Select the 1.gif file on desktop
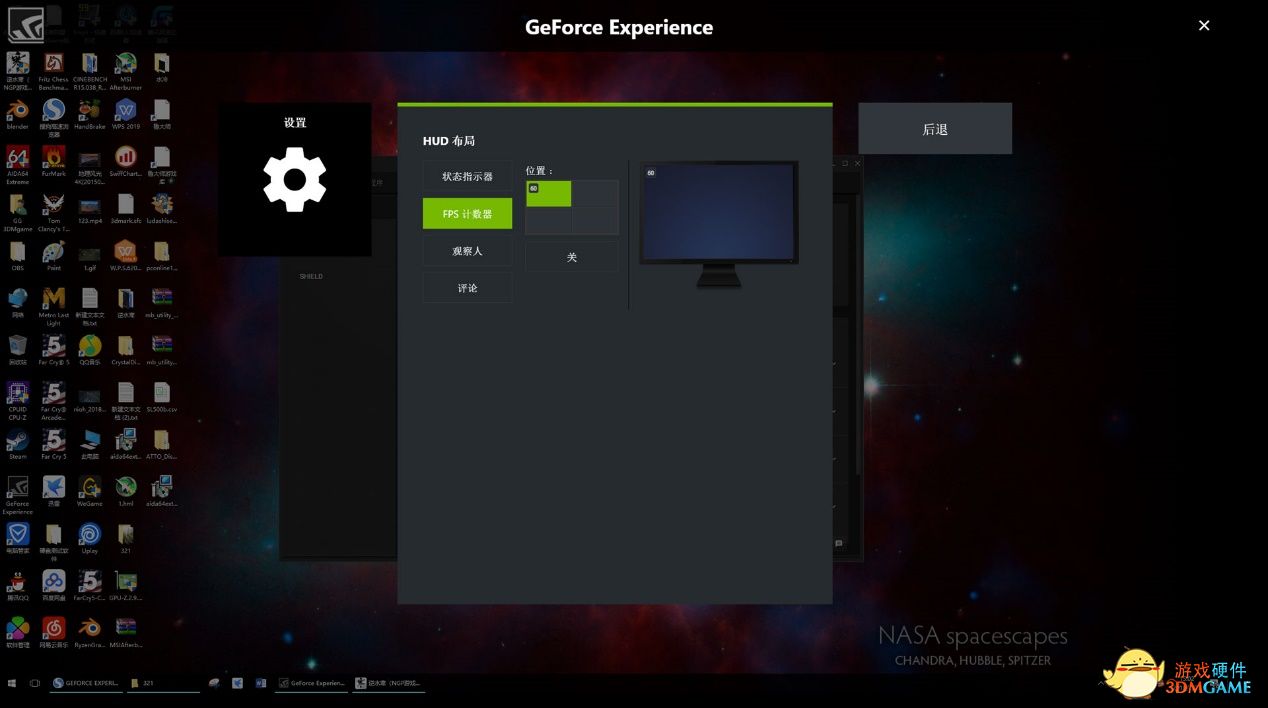 [x=90, y=257]
